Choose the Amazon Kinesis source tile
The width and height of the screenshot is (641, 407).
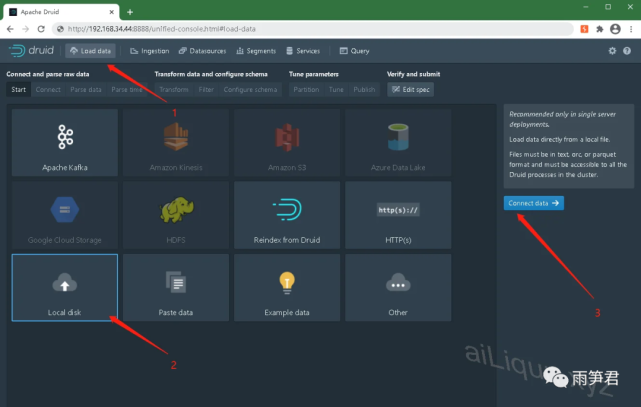point(176,143)
